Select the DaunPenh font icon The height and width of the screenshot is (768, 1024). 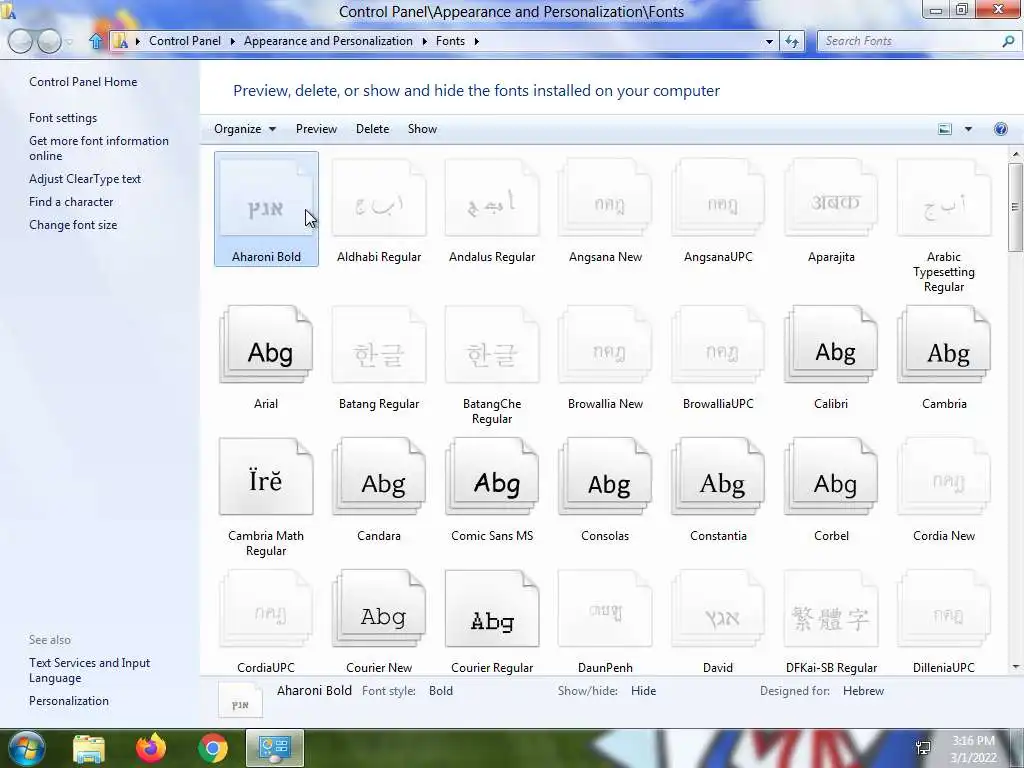[605, 609]
